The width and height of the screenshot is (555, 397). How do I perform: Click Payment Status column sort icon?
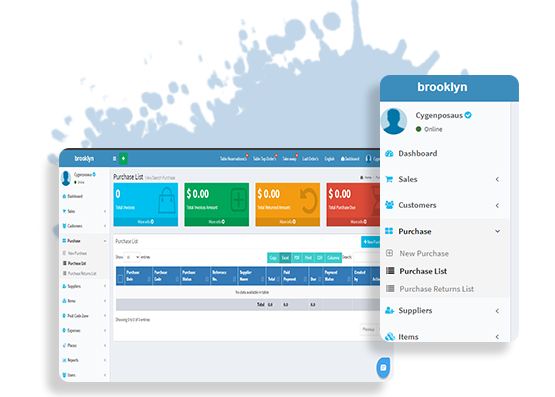click(x=349, y=279)
